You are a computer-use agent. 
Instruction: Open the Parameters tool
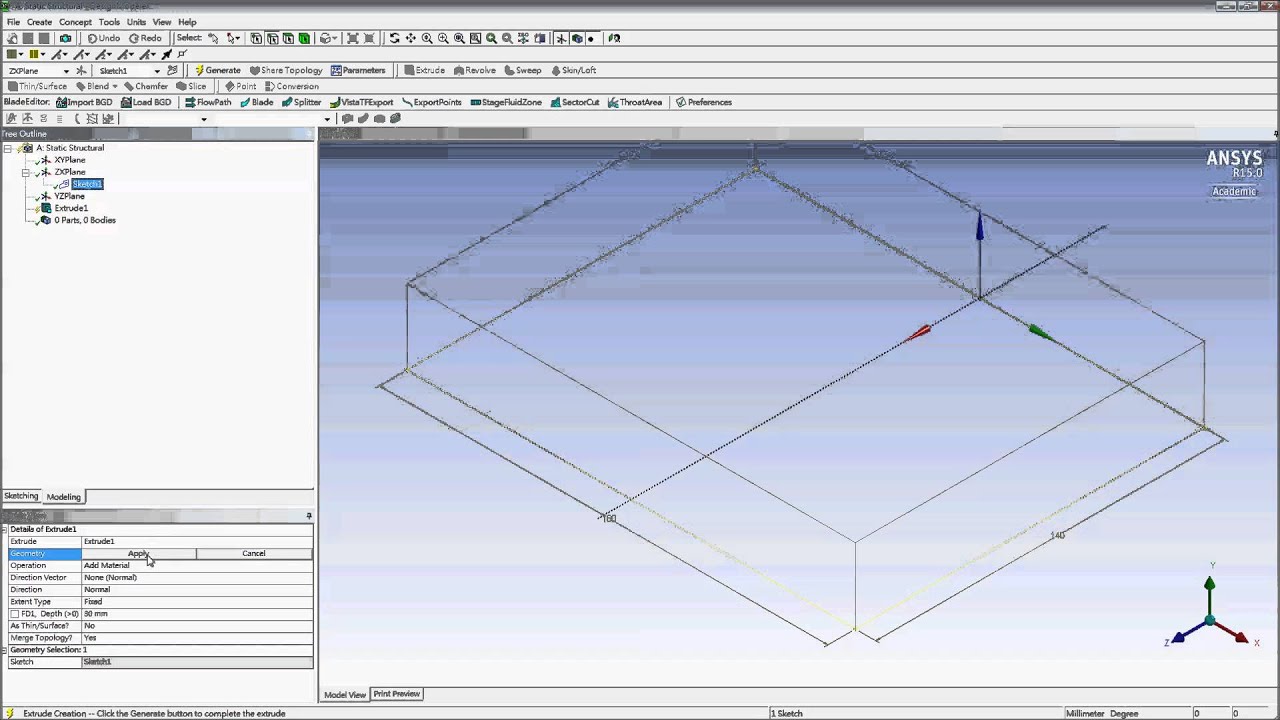tap(358, 70)
